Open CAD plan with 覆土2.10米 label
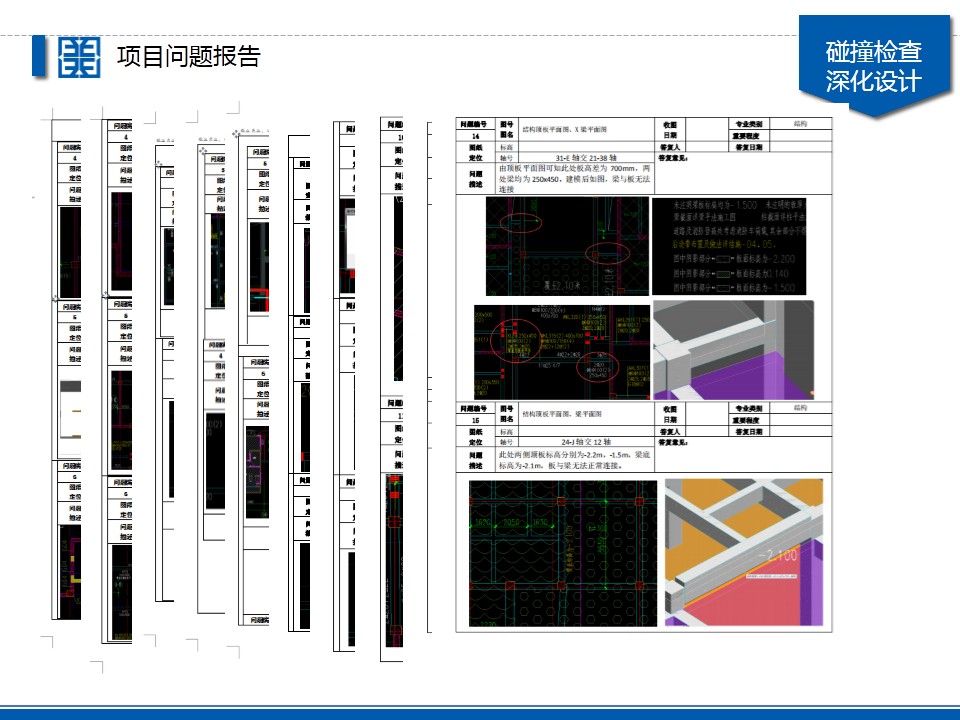This screenshot has width=960, height=720. 566,243
